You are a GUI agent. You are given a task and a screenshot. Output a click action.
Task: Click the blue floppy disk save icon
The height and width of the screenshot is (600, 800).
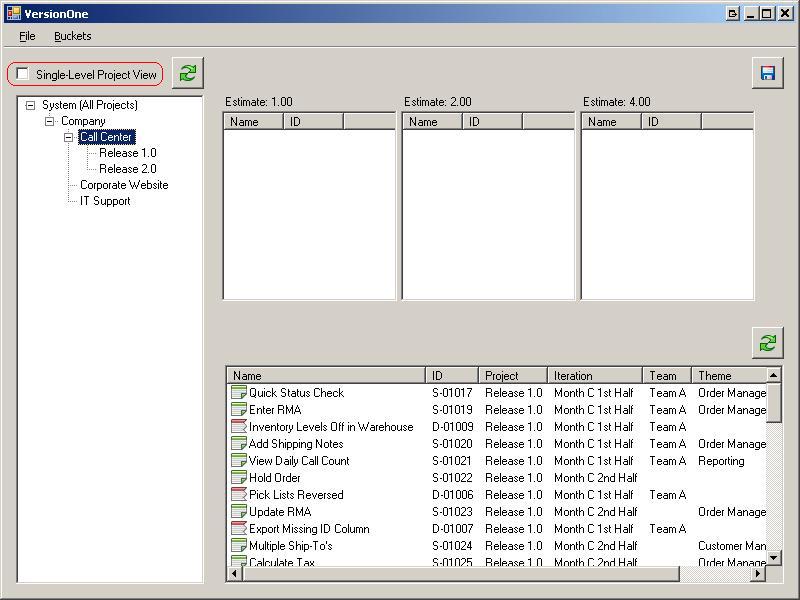[767, 73]
